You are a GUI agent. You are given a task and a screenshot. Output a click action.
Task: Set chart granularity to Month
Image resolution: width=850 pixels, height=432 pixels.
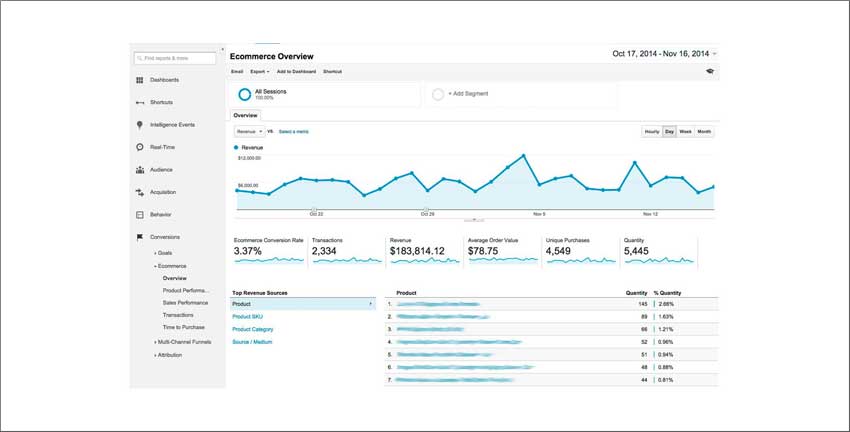[704, 132]
